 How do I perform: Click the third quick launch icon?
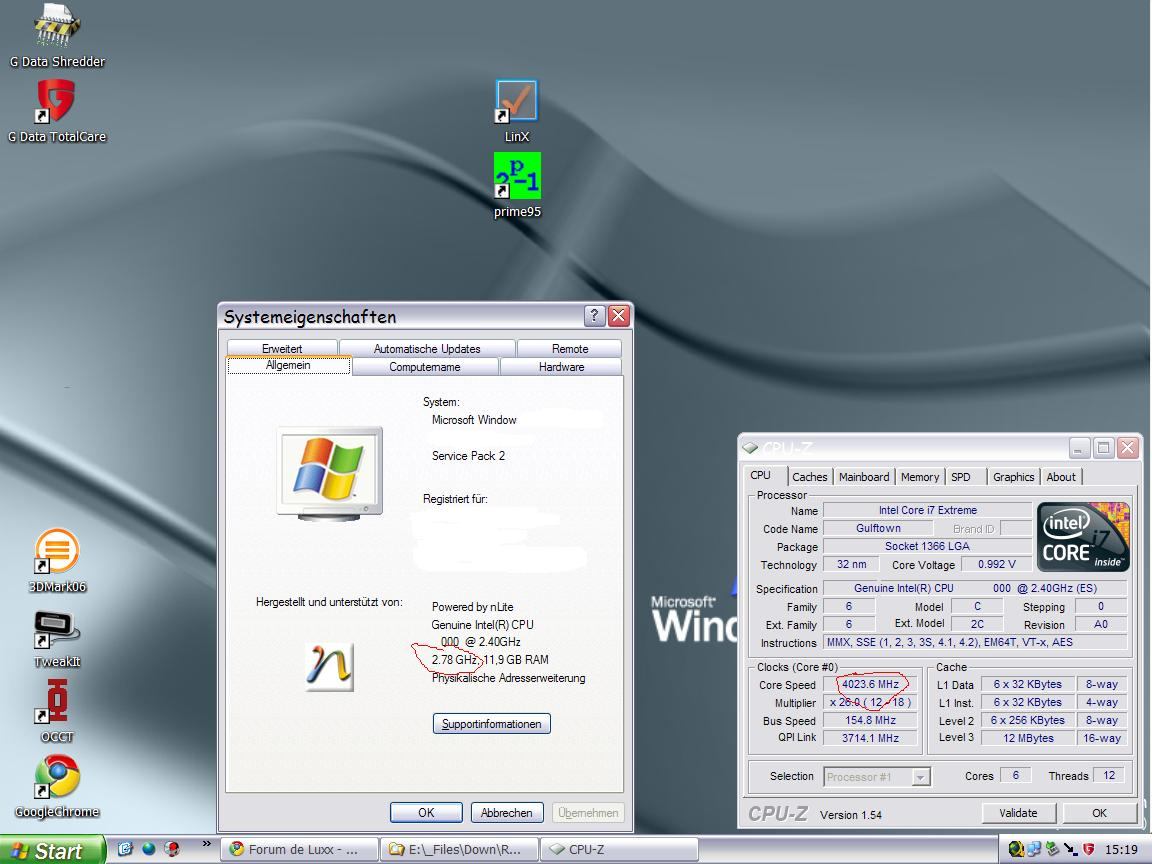[172, 849]
